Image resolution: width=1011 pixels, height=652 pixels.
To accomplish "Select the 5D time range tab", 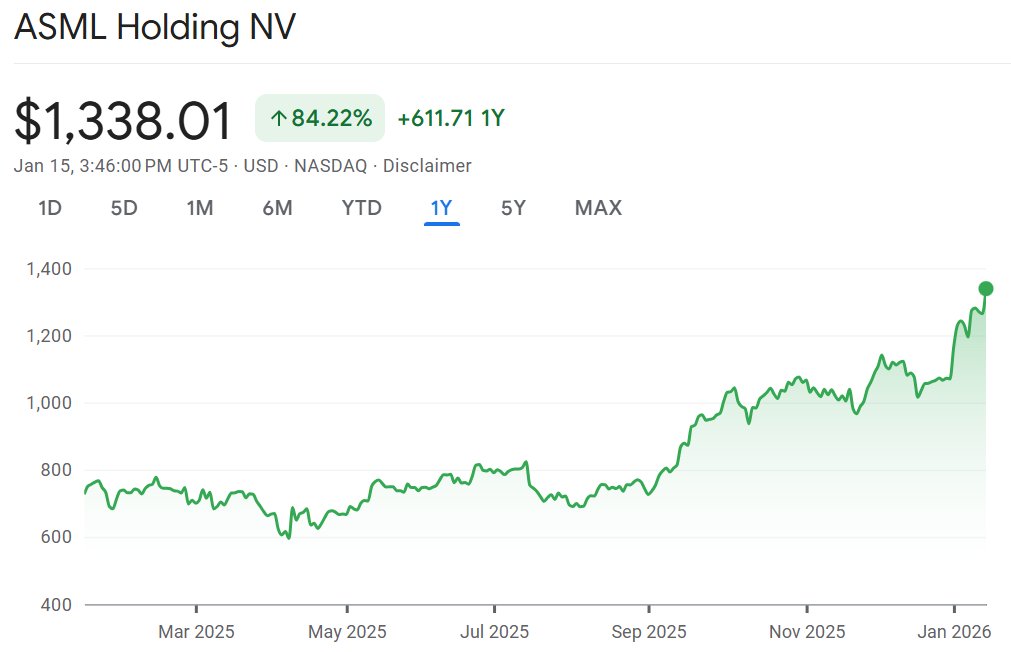I will point(124,208).
